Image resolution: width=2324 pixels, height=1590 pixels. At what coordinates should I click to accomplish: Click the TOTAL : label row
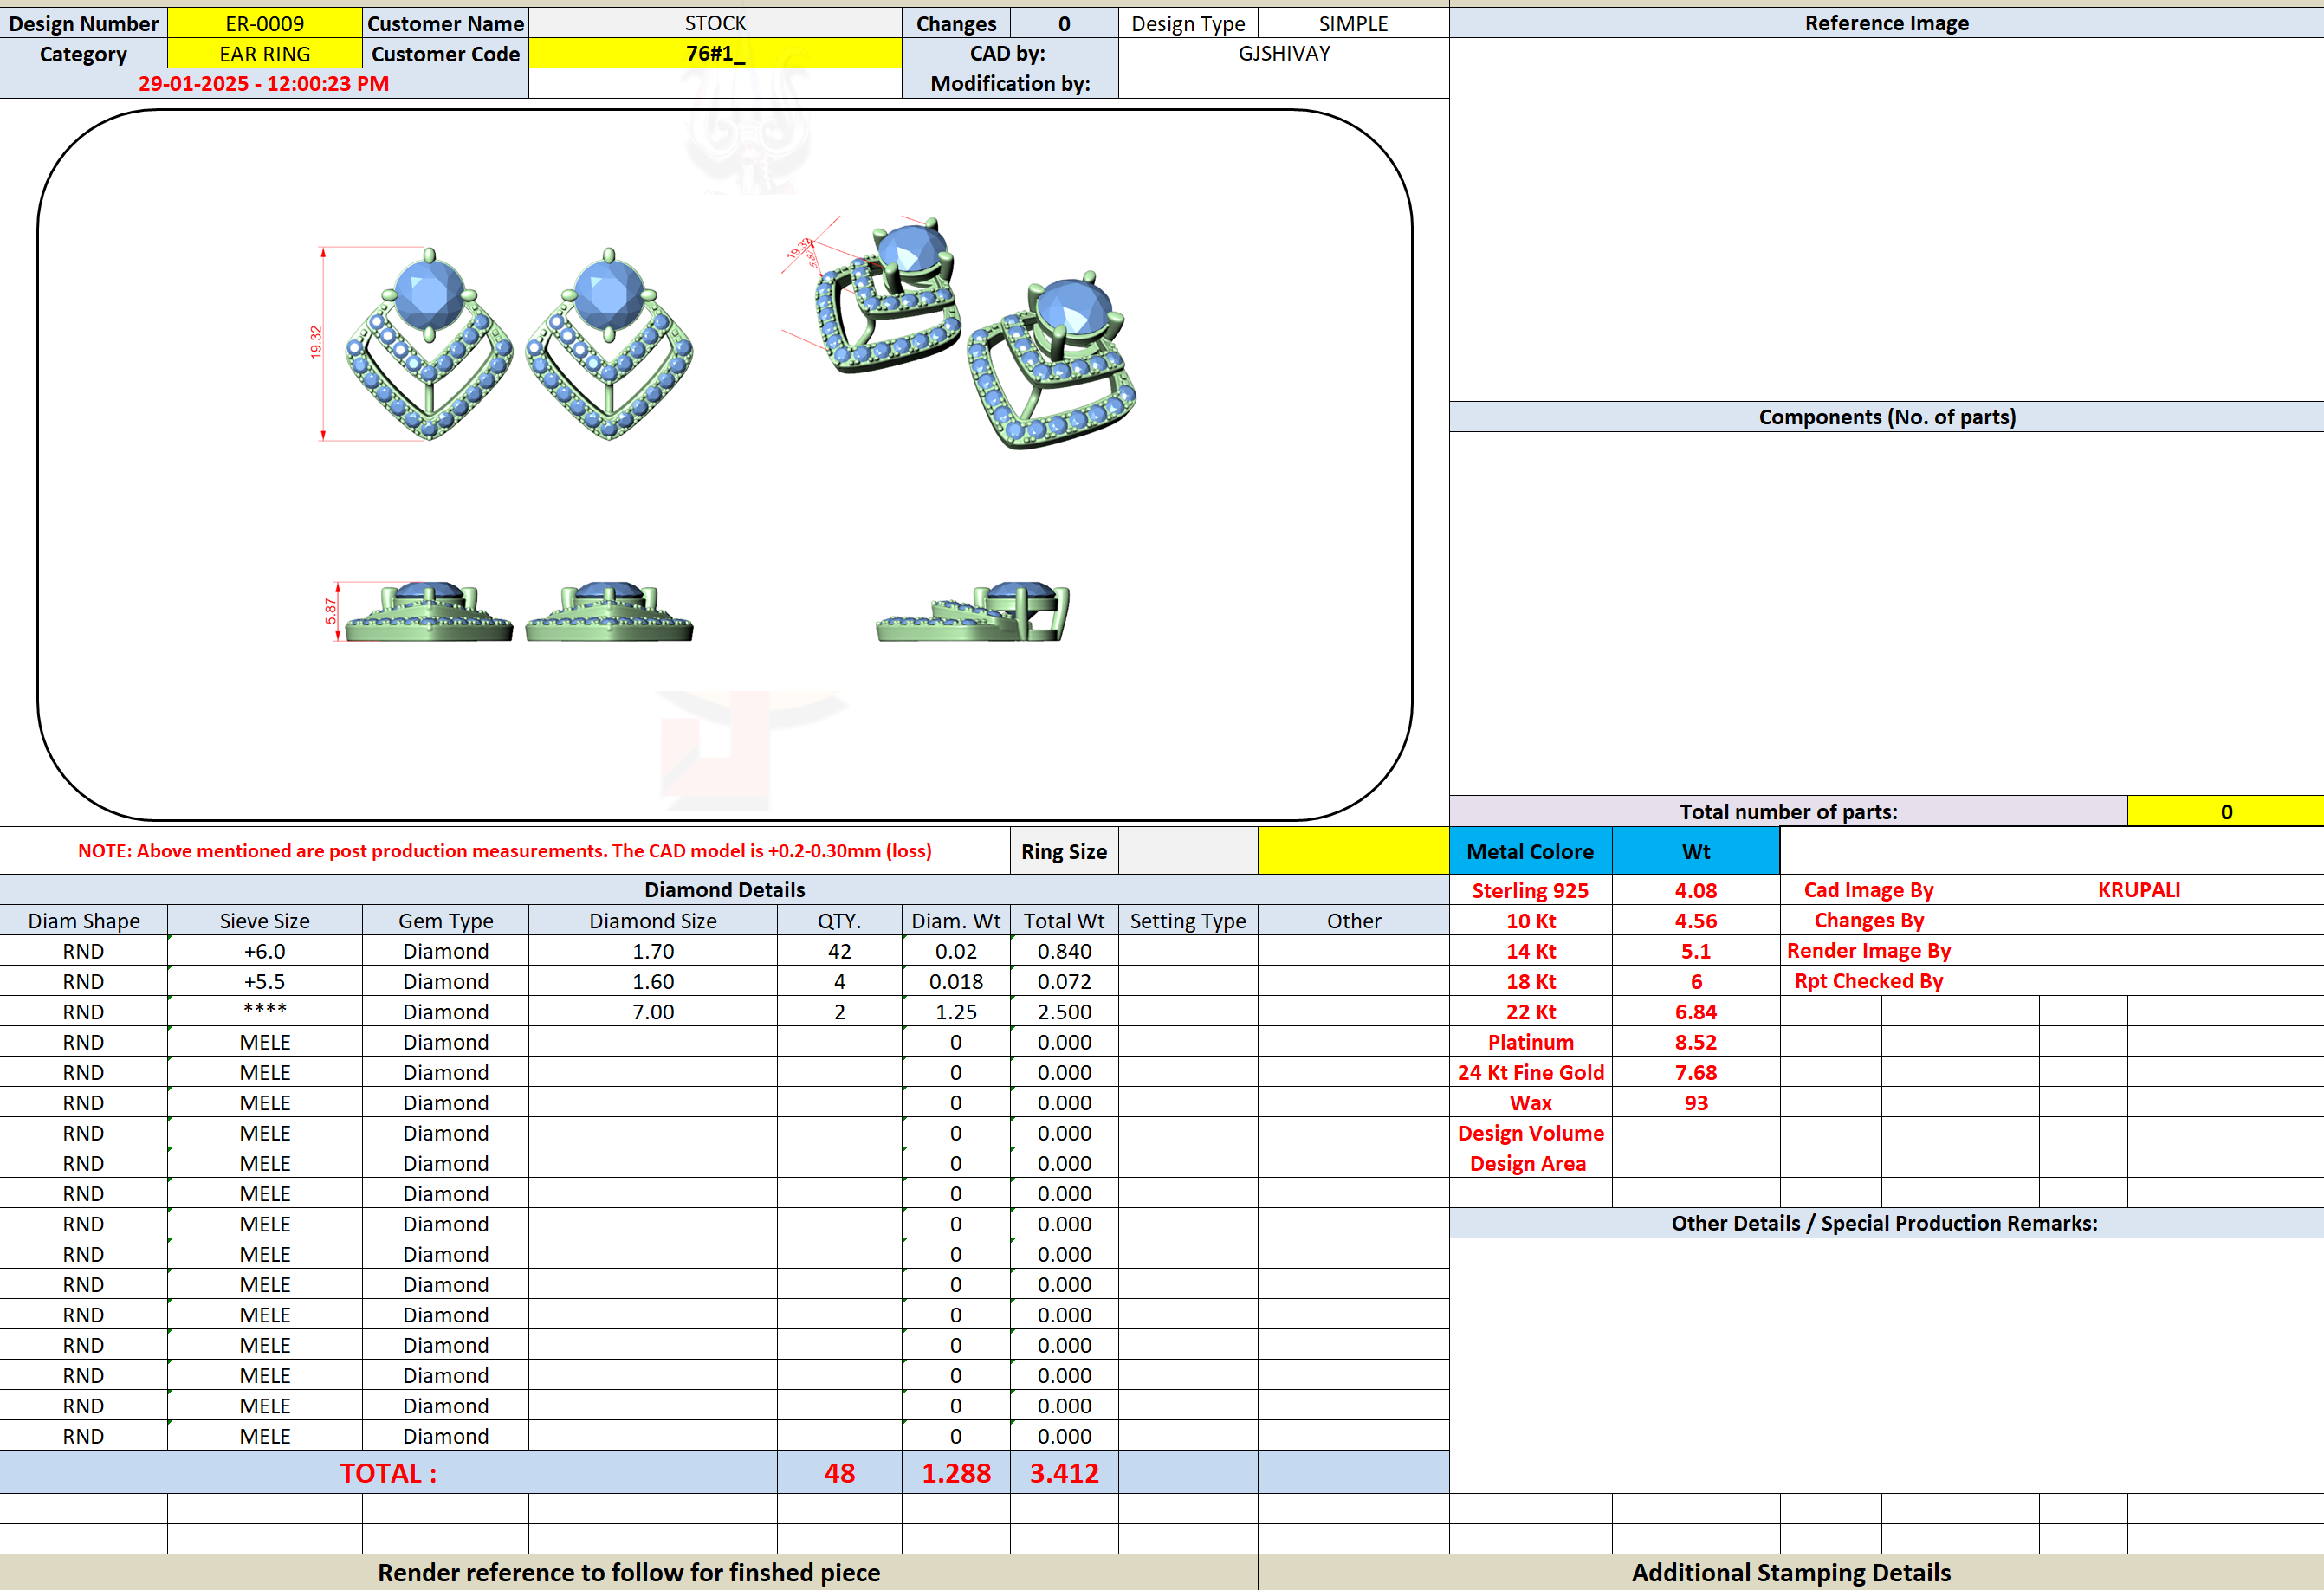point(388,1473)
